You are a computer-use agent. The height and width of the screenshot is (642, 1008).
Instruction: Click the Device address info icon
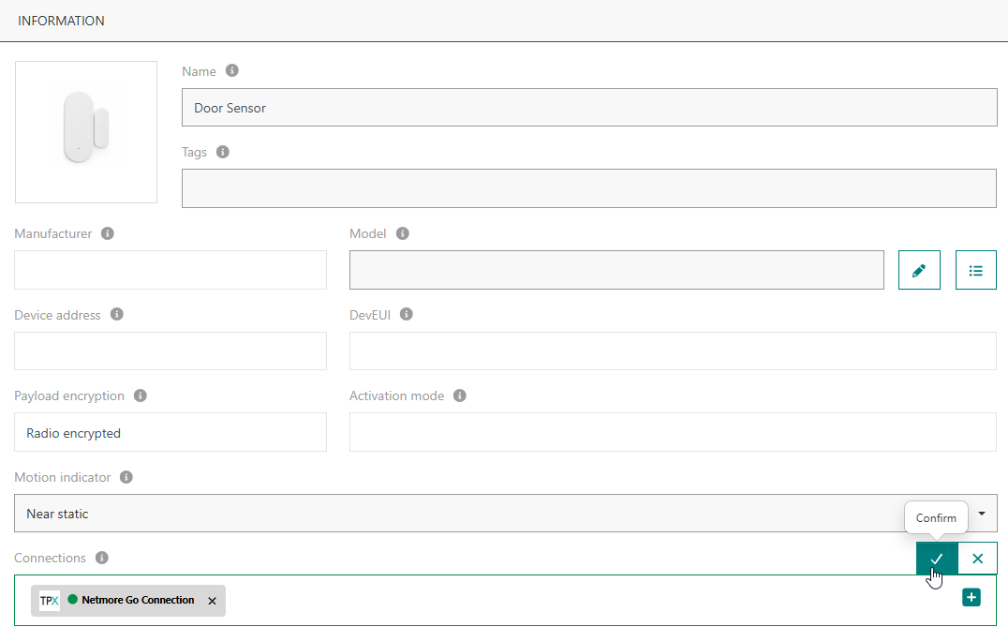pos(116,314)
